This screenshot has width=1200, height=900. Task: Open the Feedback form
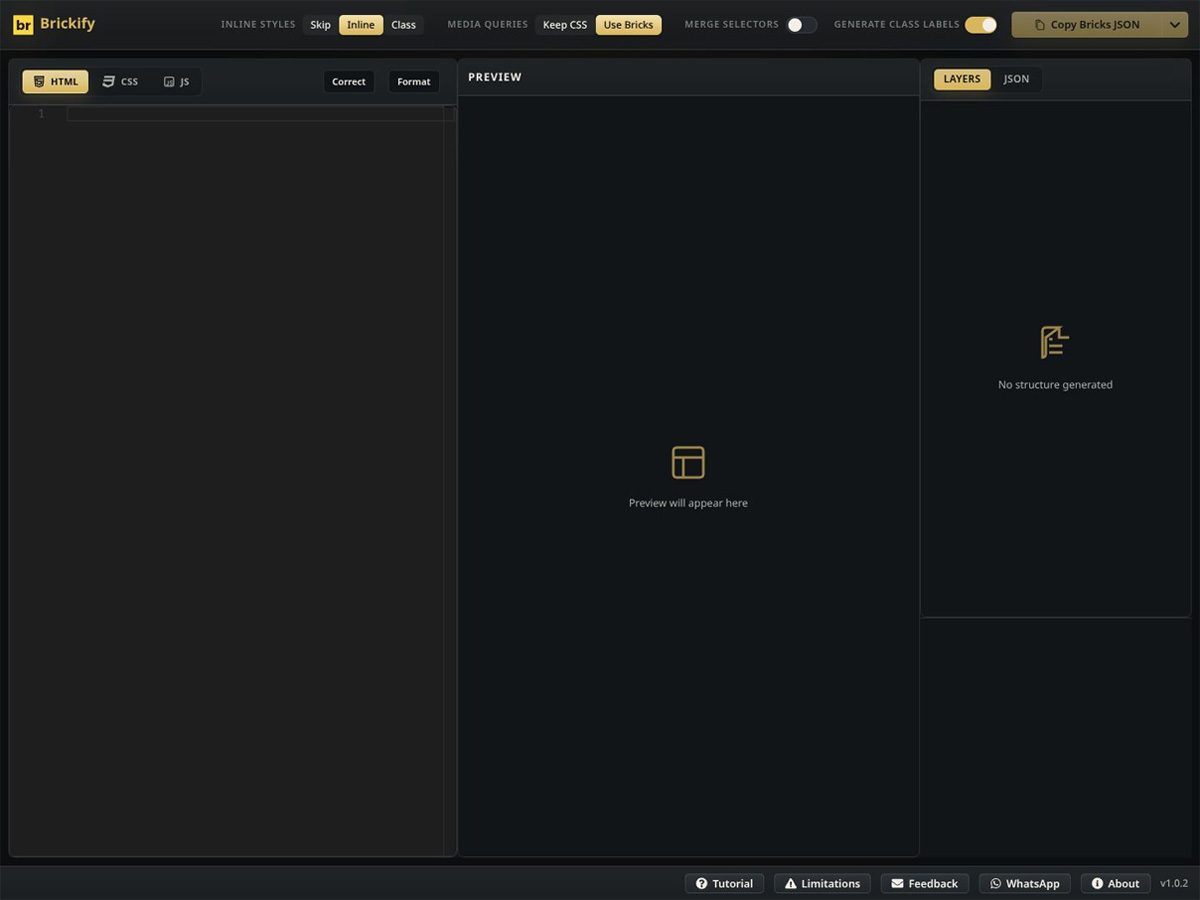pyautogui.click(x=925, y=884)
